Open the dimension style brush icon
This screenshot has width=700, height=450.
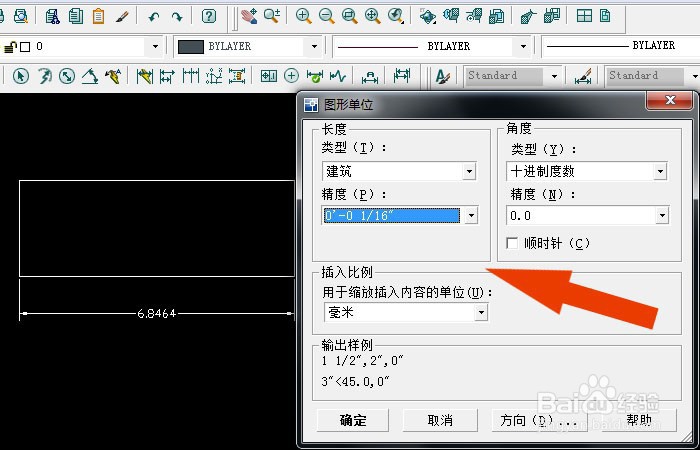click(x=583, y=76)
